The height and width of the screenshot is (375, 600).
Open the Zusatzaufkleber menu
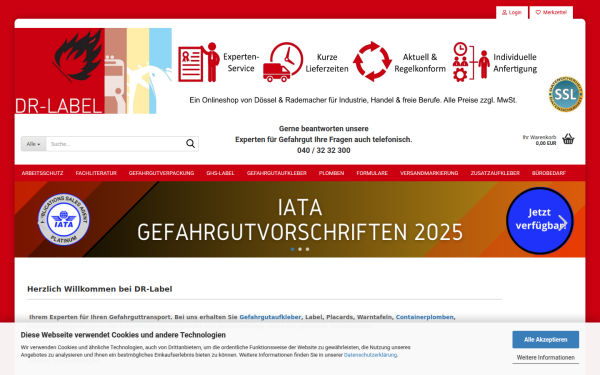coord(495,173)
